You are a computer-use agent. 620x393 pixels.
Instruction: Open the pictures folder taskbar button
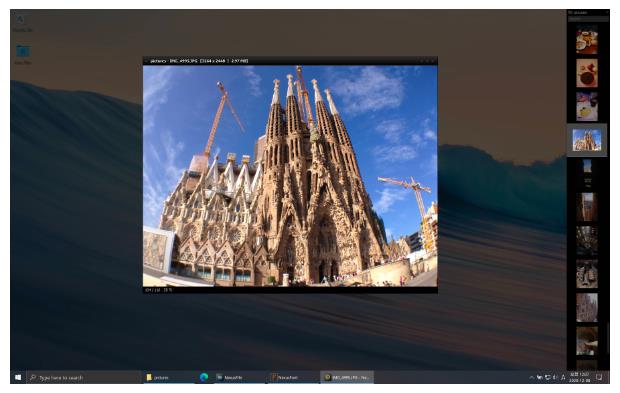pyautogui.click(x=168, y=377)
